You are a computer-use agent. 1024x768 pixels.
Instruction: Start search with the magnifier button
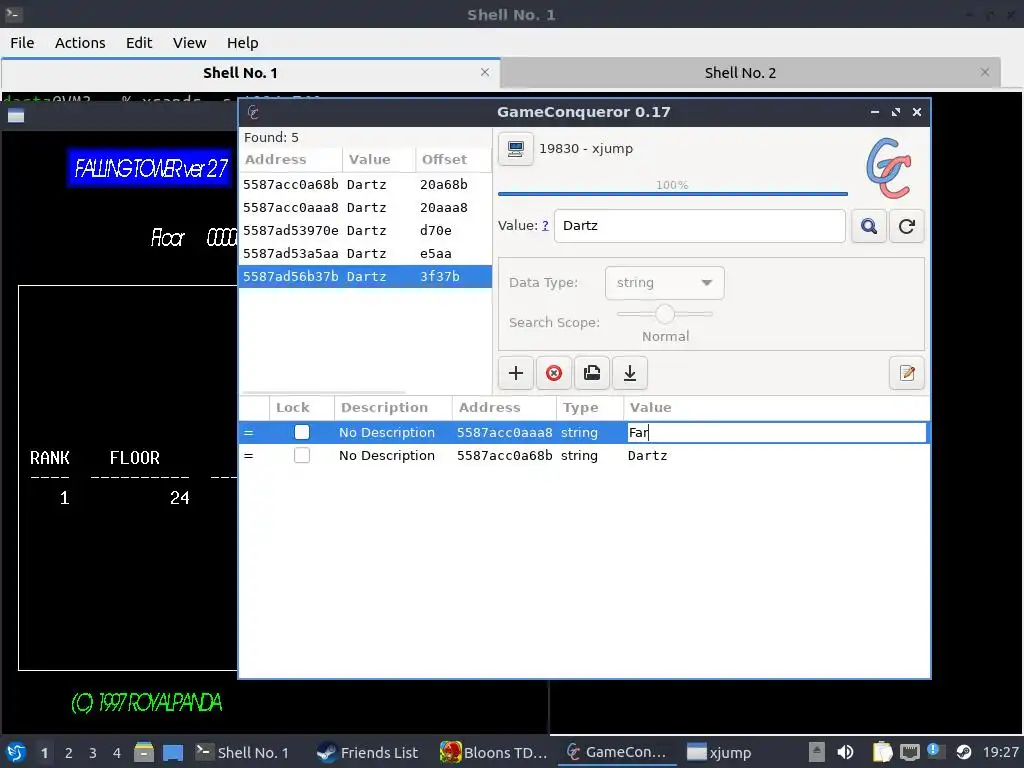869,226
